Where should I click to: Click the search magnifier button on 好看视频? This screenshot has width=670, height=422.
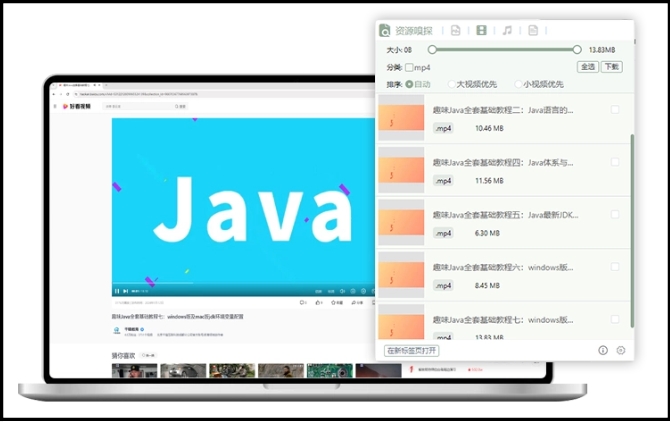(x=180, y=106)
